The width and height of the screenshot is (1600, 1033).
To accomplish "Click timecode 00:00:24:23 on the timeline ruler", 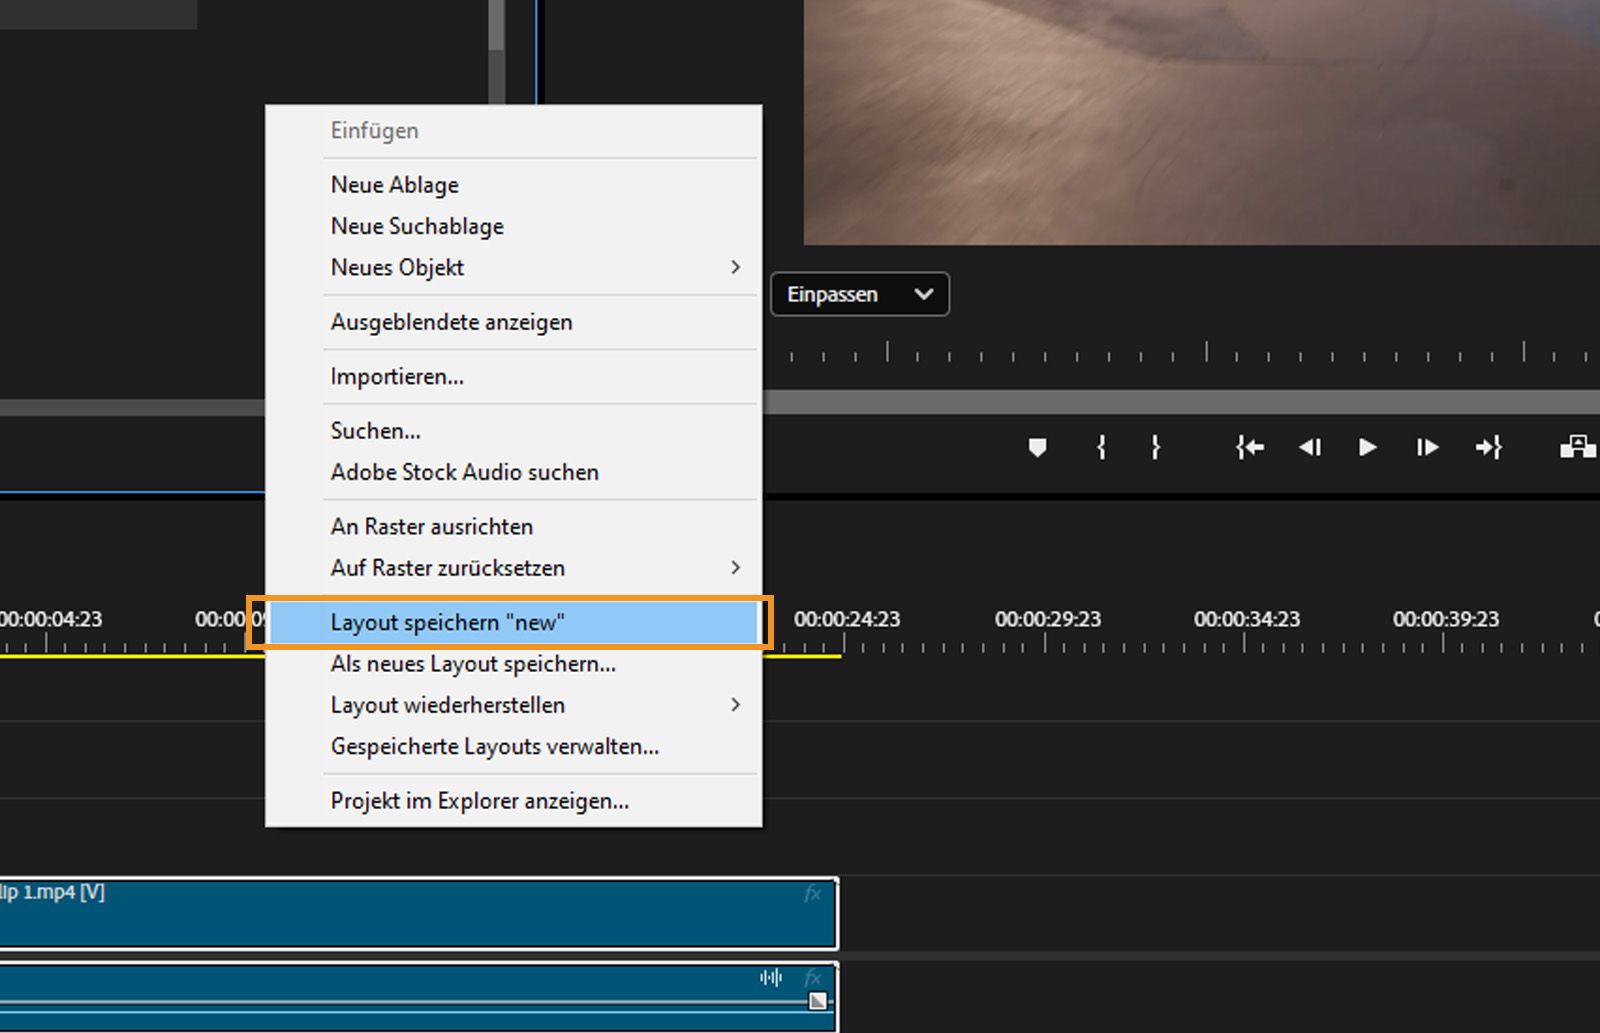I will pyautogui.click(x=847, y=619).
